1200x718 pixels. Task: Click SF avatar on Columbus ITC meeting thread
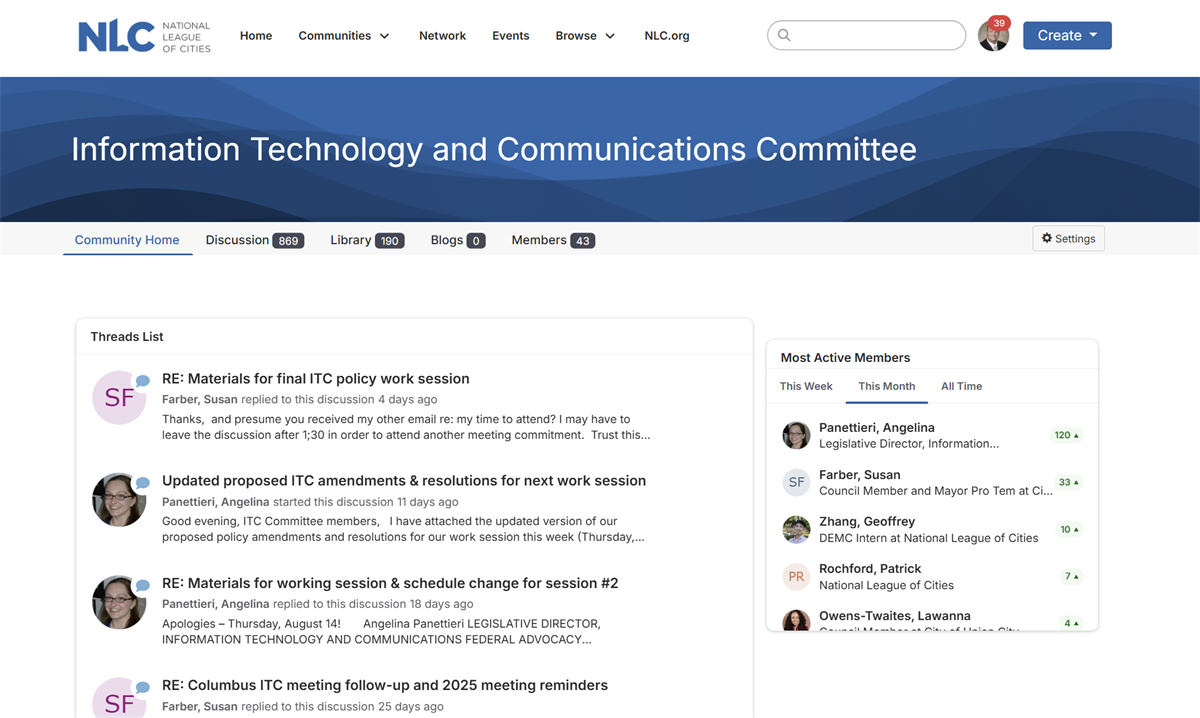point(119,698)
